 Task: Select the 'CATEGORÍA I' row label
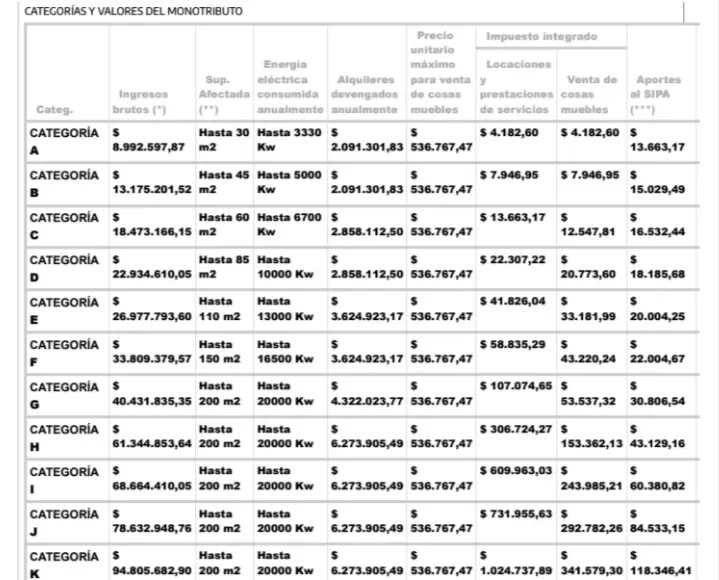64,480
